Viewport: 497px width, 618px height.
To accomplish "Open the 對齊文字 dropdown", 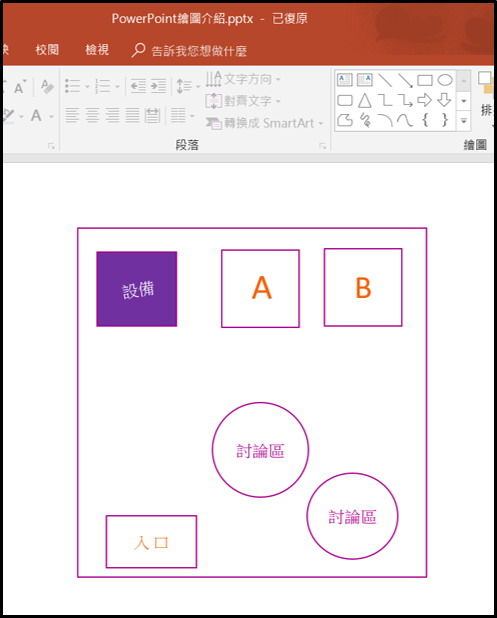I will point(243,101).
